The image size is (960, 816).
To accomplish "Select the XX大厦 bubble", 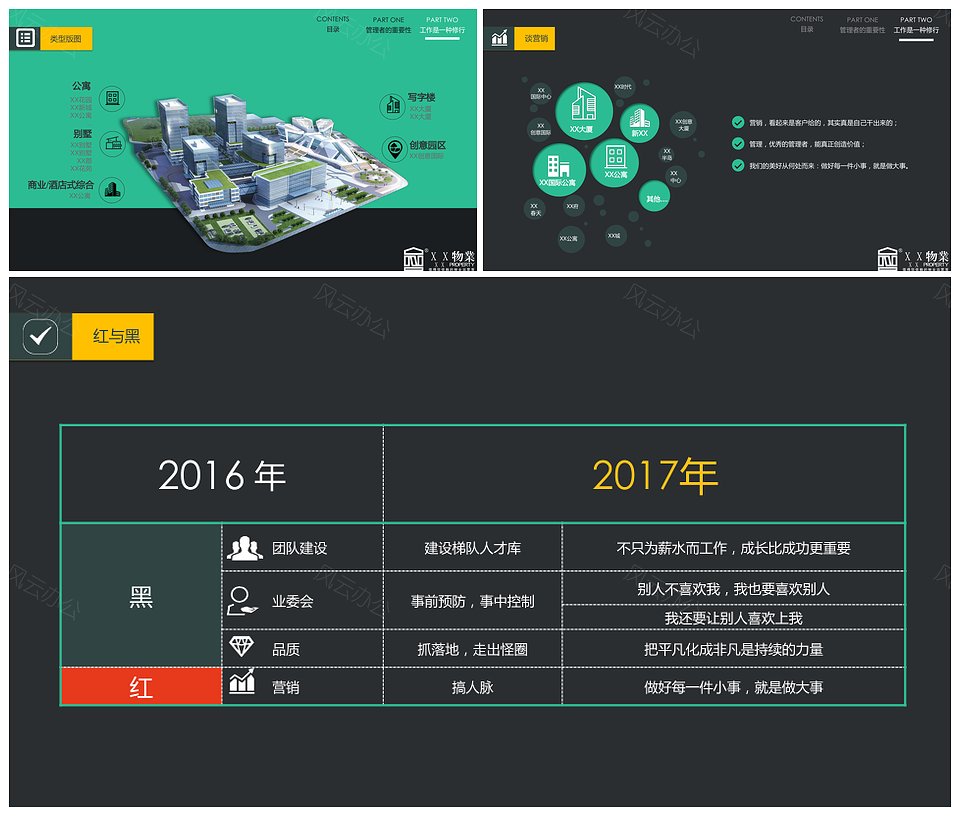I will coord(583,111).
